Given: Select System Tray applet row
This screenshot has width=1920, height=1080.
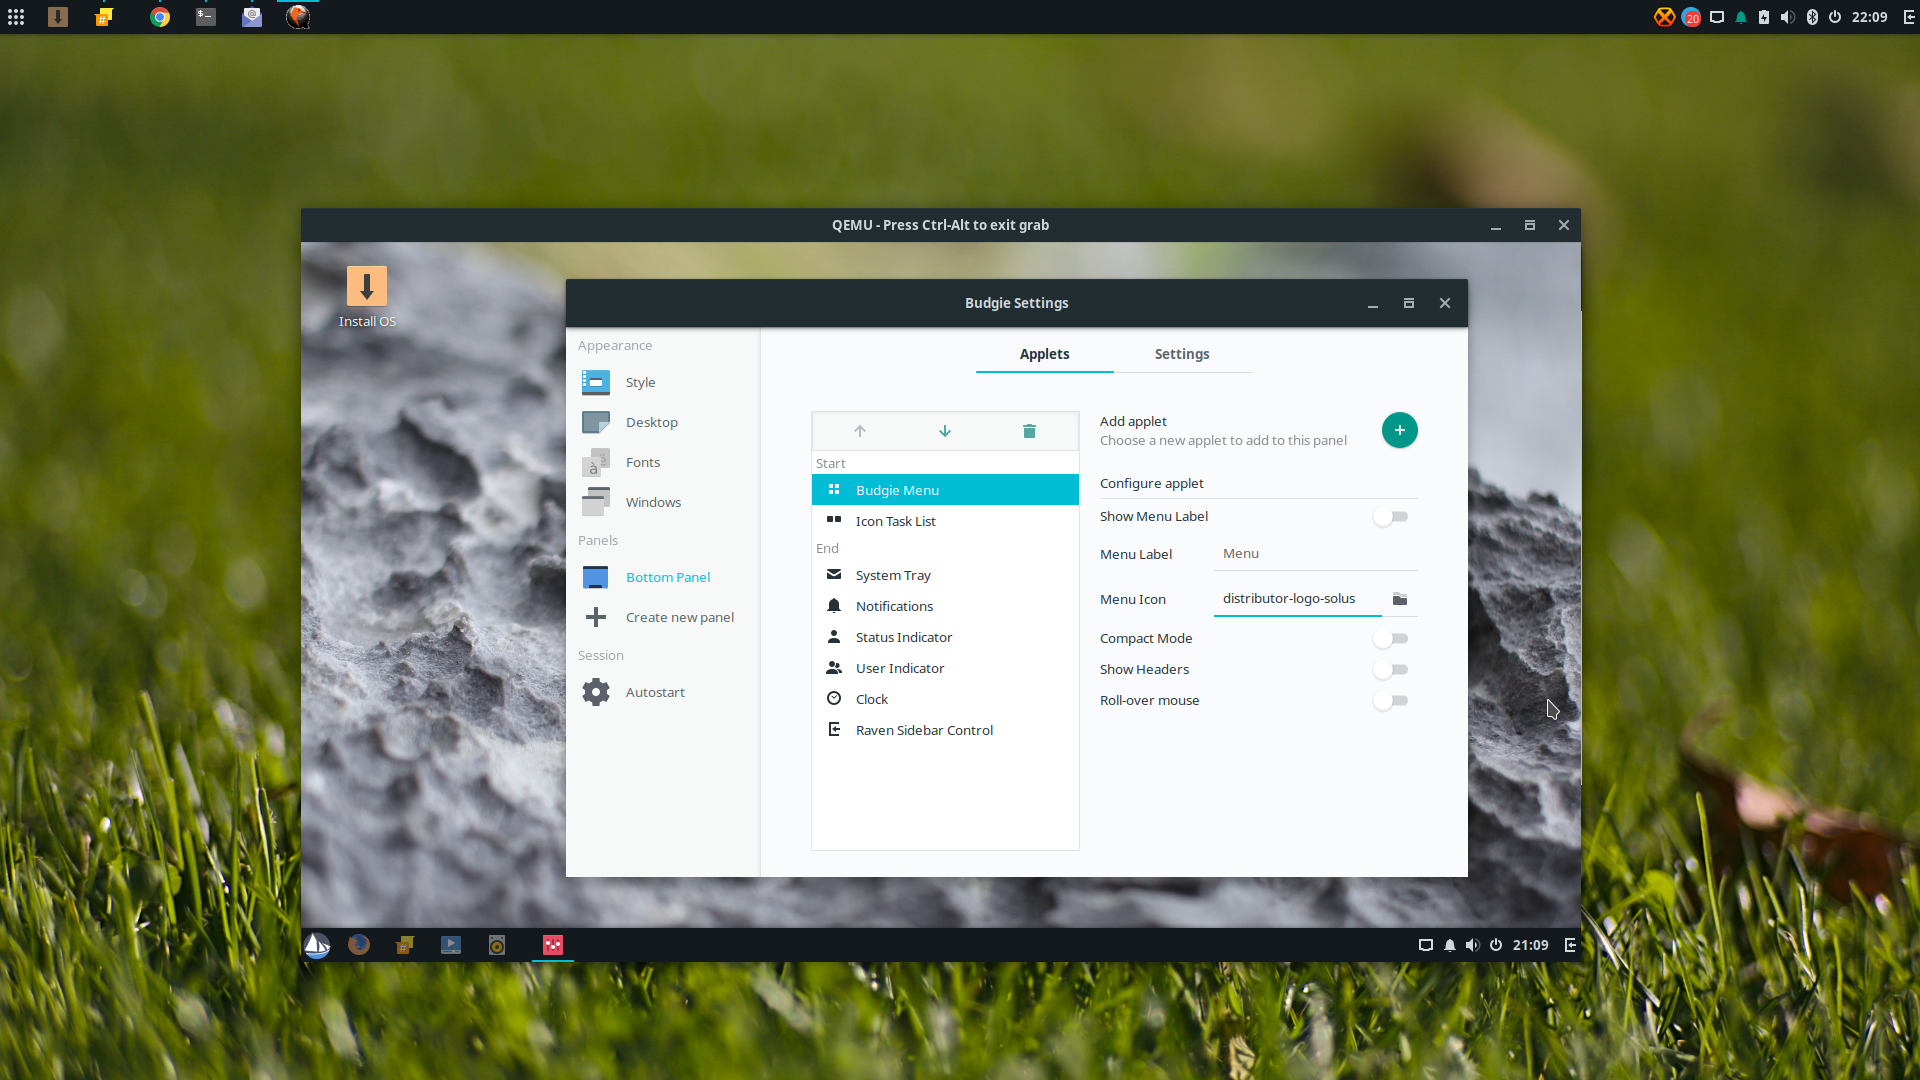Looking at the screenshot, I should coord(945,575).
